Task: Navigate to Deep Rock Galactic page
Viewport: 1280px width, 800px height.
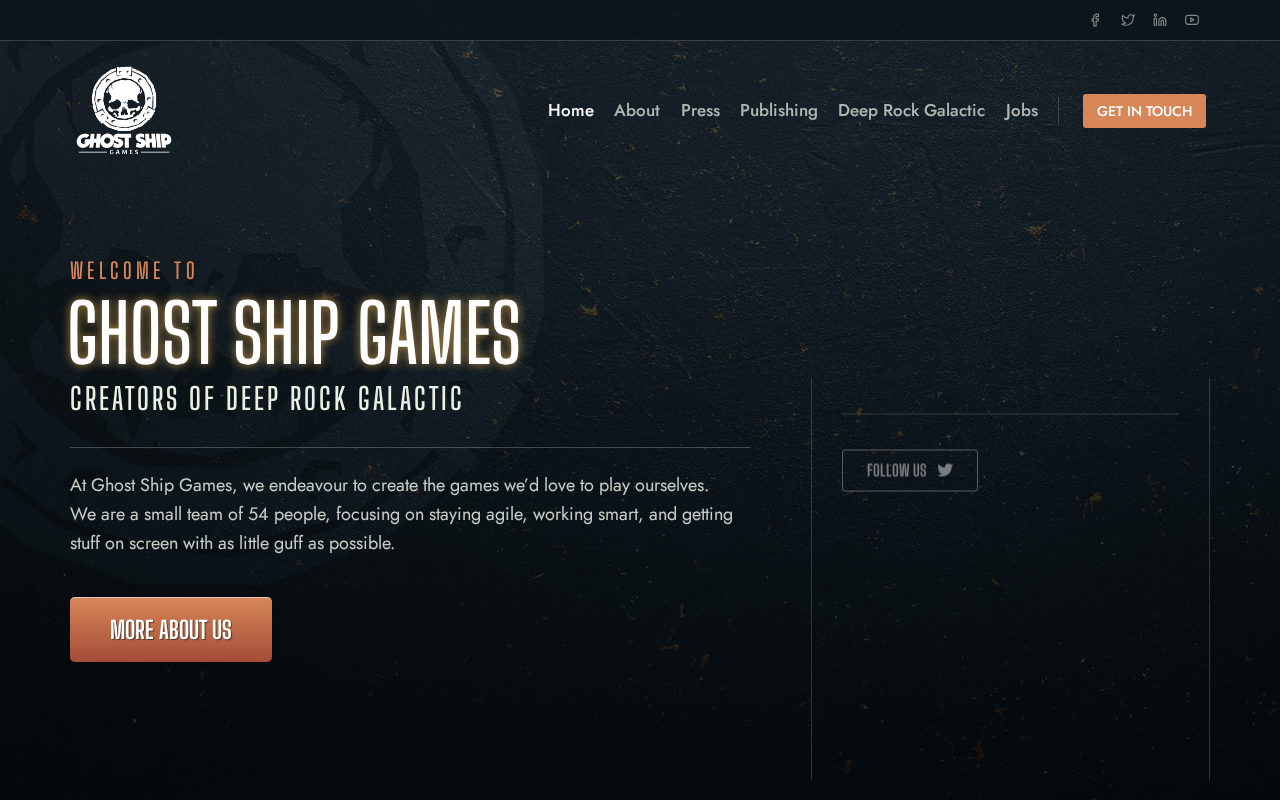Action: point(911,111)
